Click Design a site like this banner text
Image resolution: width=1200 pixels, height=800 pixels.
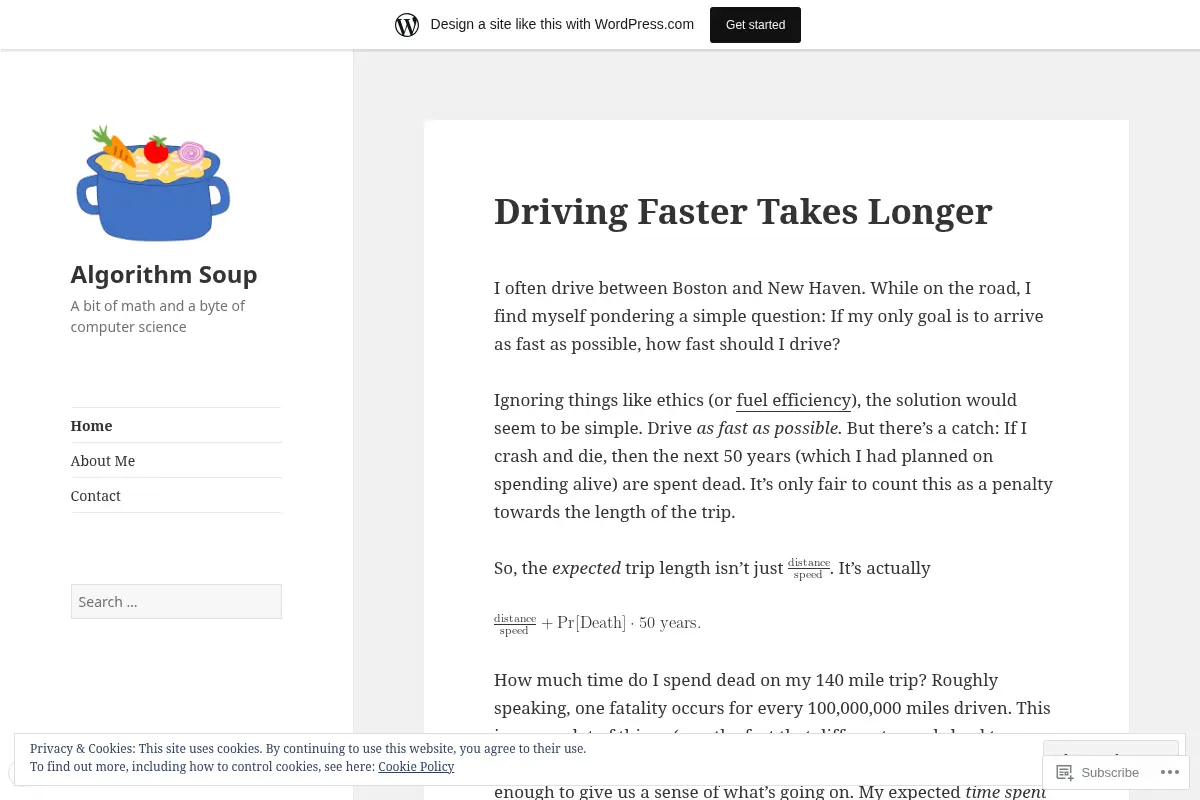pyautogui.click(x=562, y=24)
